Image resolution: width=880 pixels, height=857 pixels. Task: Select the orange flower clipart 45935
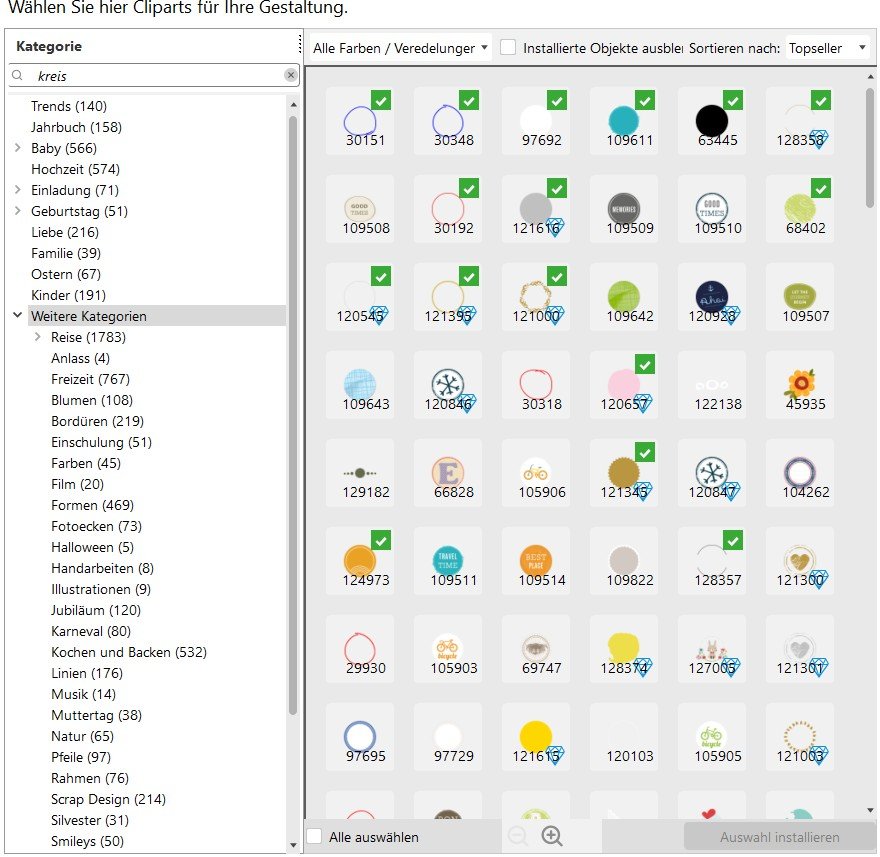[x=800, y=385]
